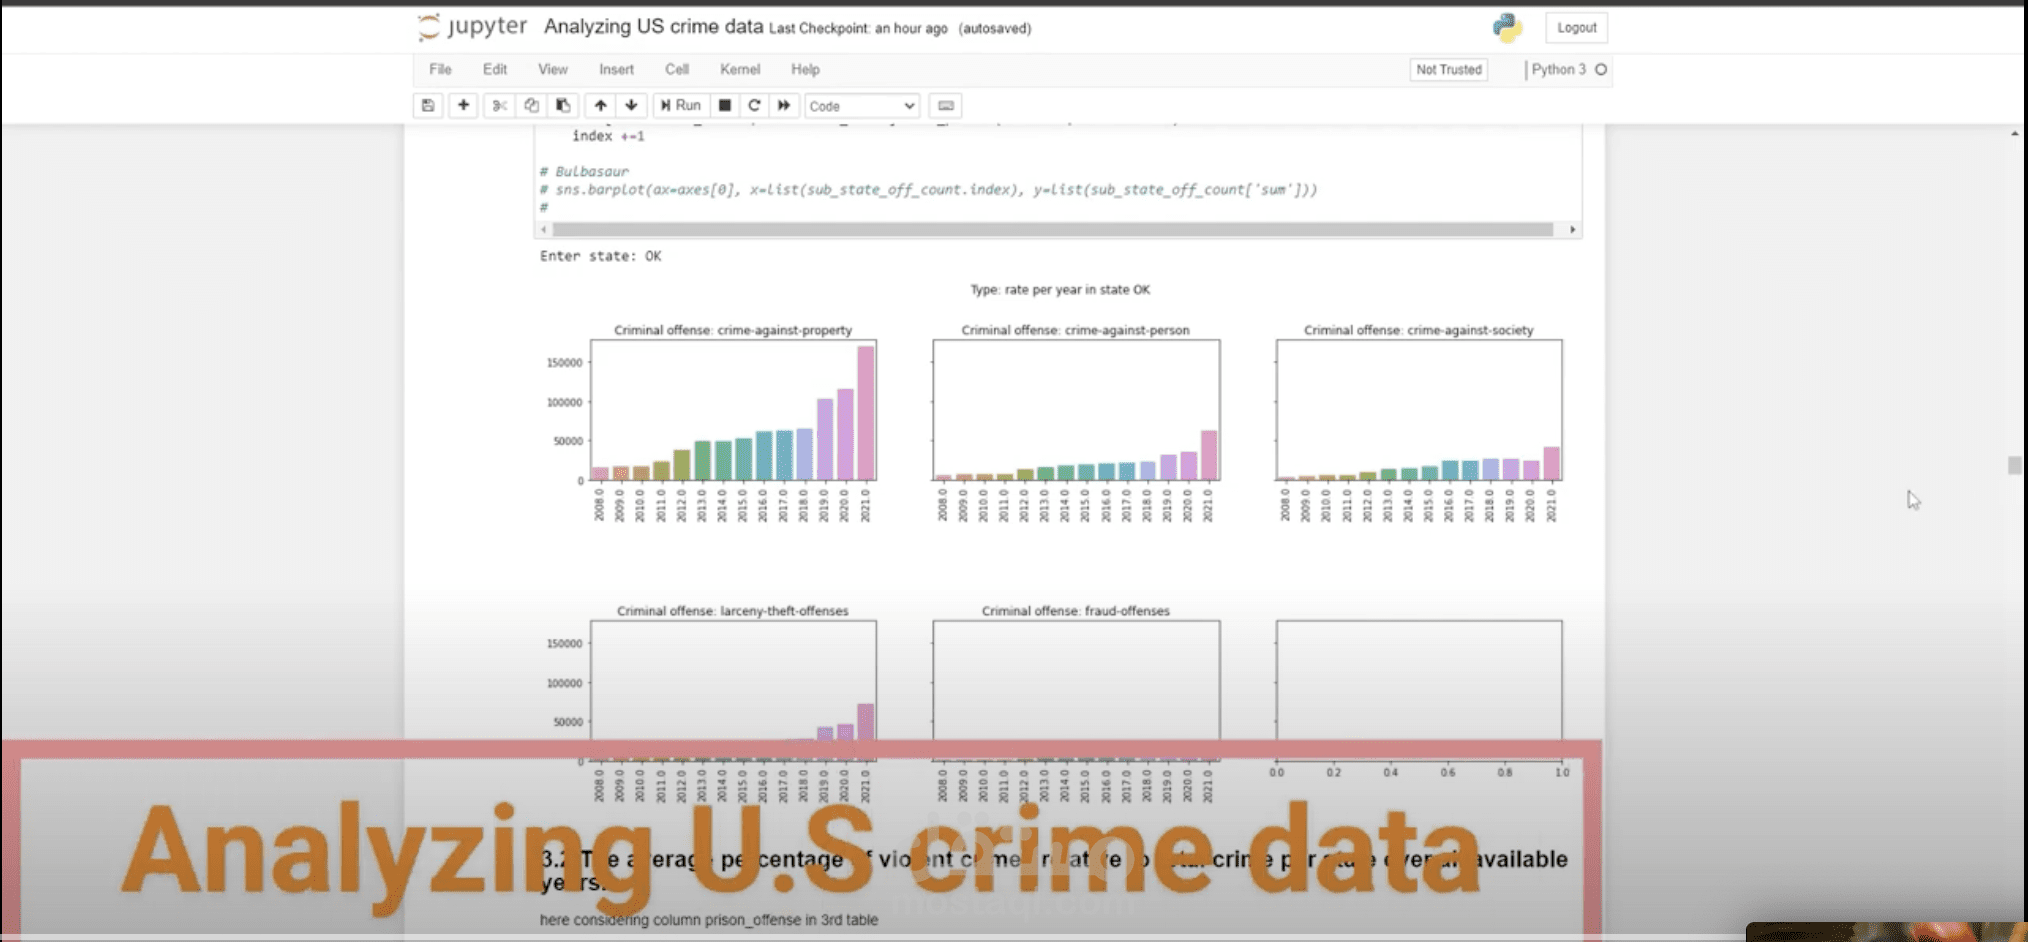
Task: Restart the kernel using the refresh icon
Action: [x=754, y=105]
